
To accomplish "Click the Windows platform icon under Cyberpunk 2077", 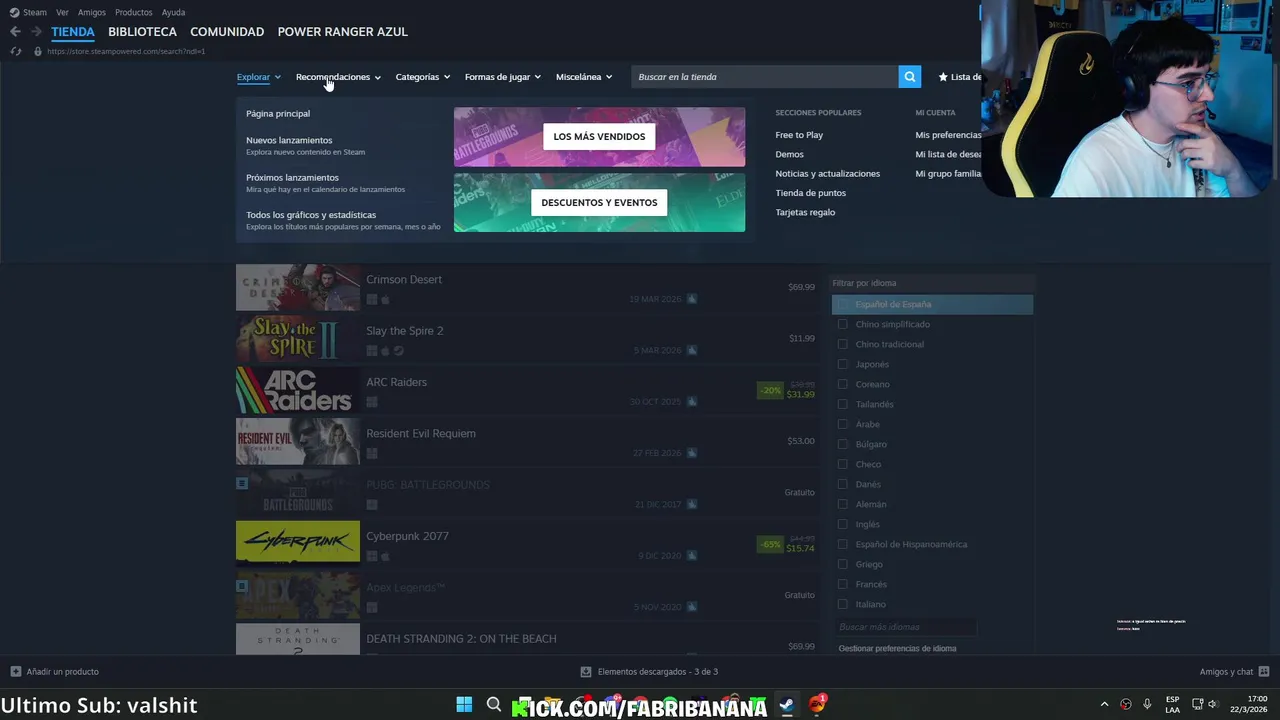I will click(x=371, y=556).
